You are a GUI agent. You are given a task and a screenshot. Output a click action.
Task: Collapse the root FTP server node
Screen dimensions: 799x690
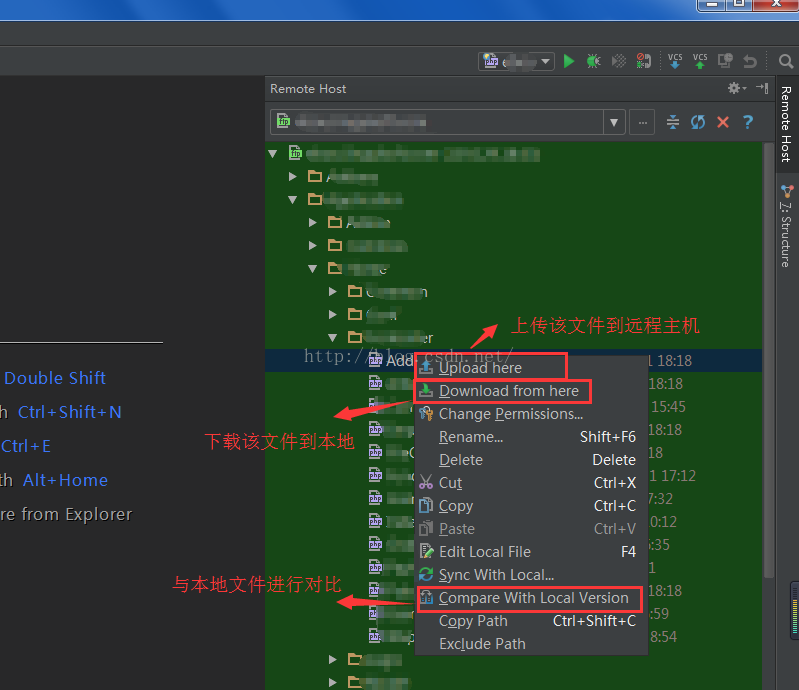point(273,153)
